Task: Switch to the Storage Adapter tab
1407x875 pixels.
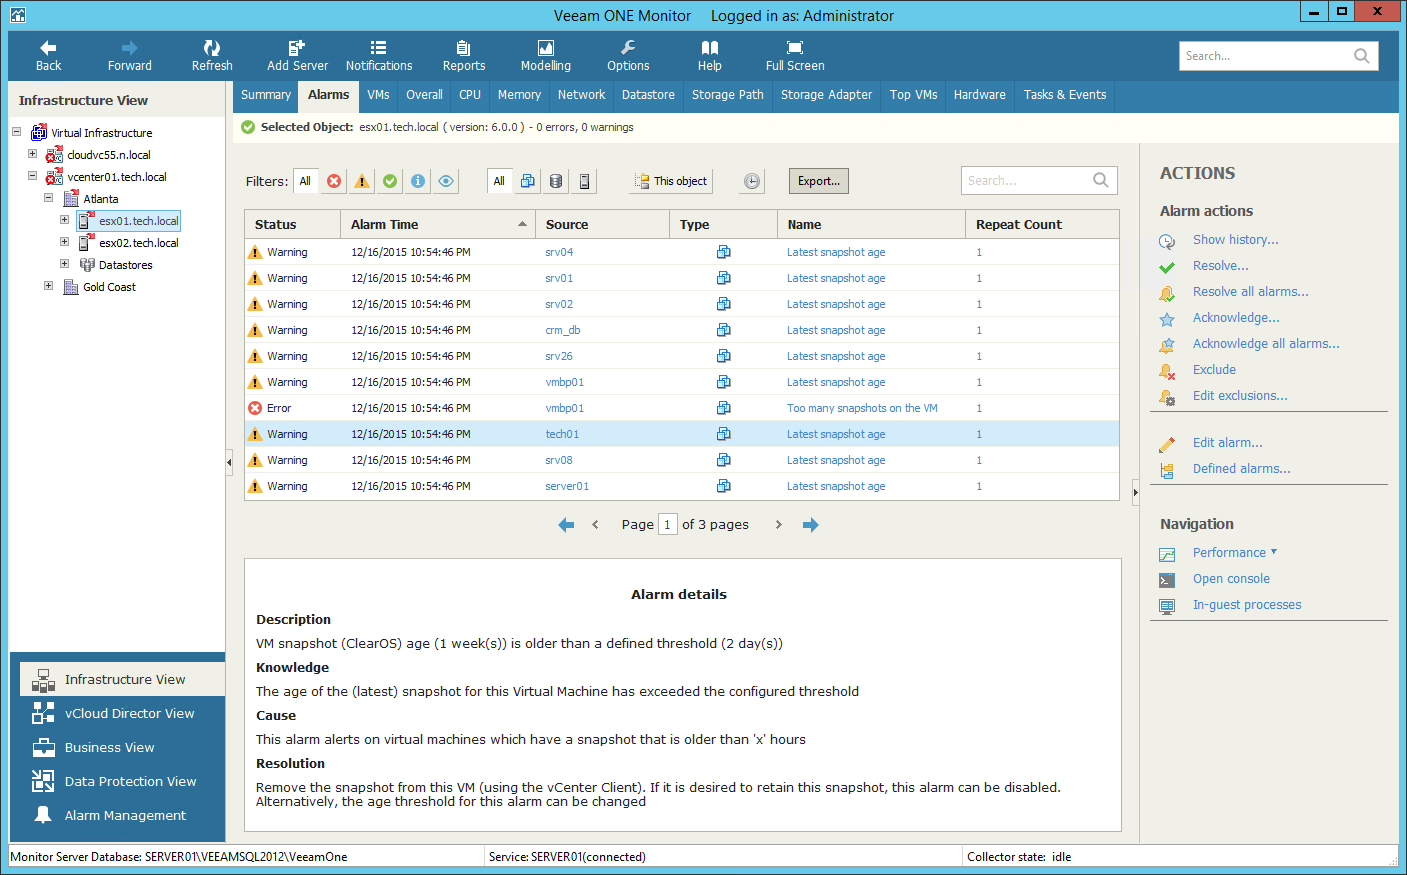Action: (826, 95)
